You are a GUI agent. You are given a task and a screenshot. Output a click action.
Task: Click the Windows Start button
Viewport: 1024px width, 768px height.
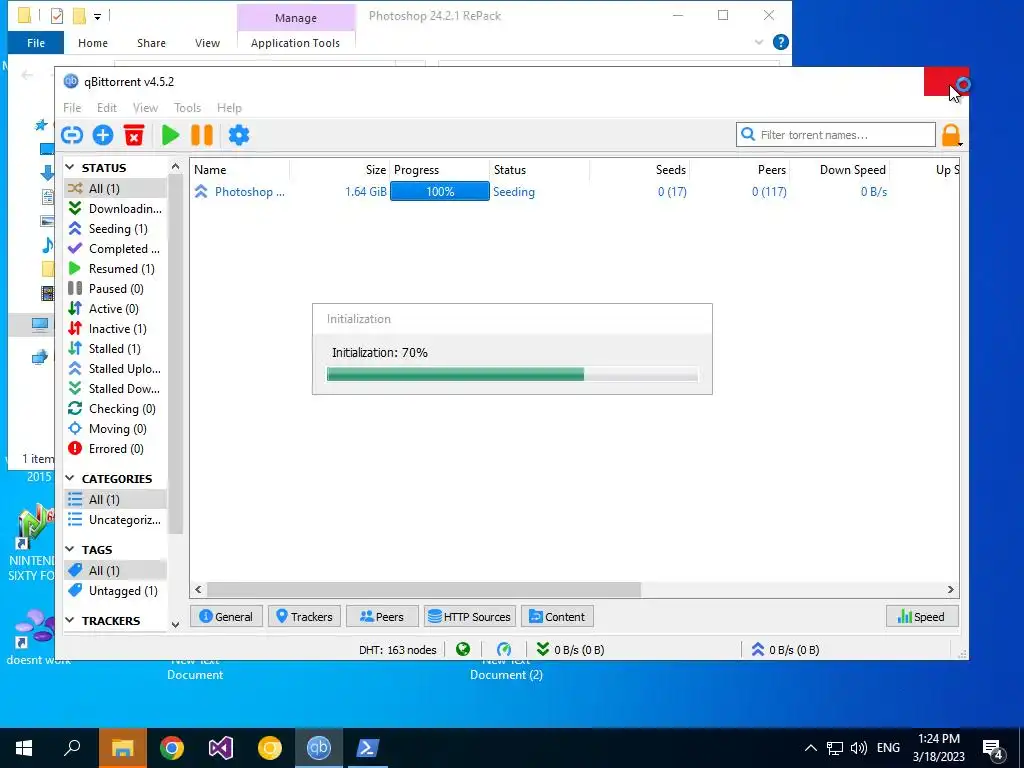click(24, 748)
